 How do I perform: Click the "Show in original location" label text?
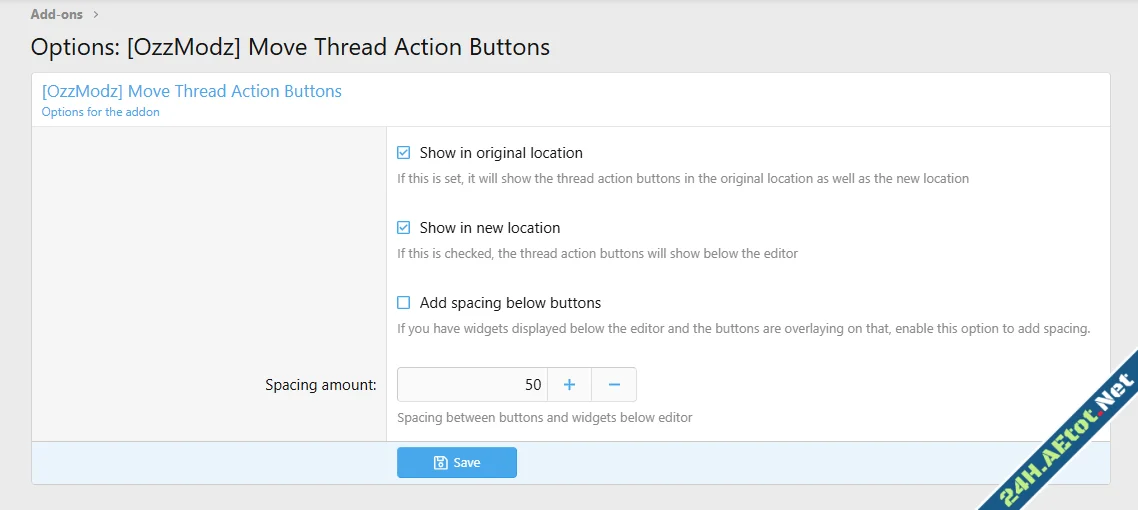501,153
